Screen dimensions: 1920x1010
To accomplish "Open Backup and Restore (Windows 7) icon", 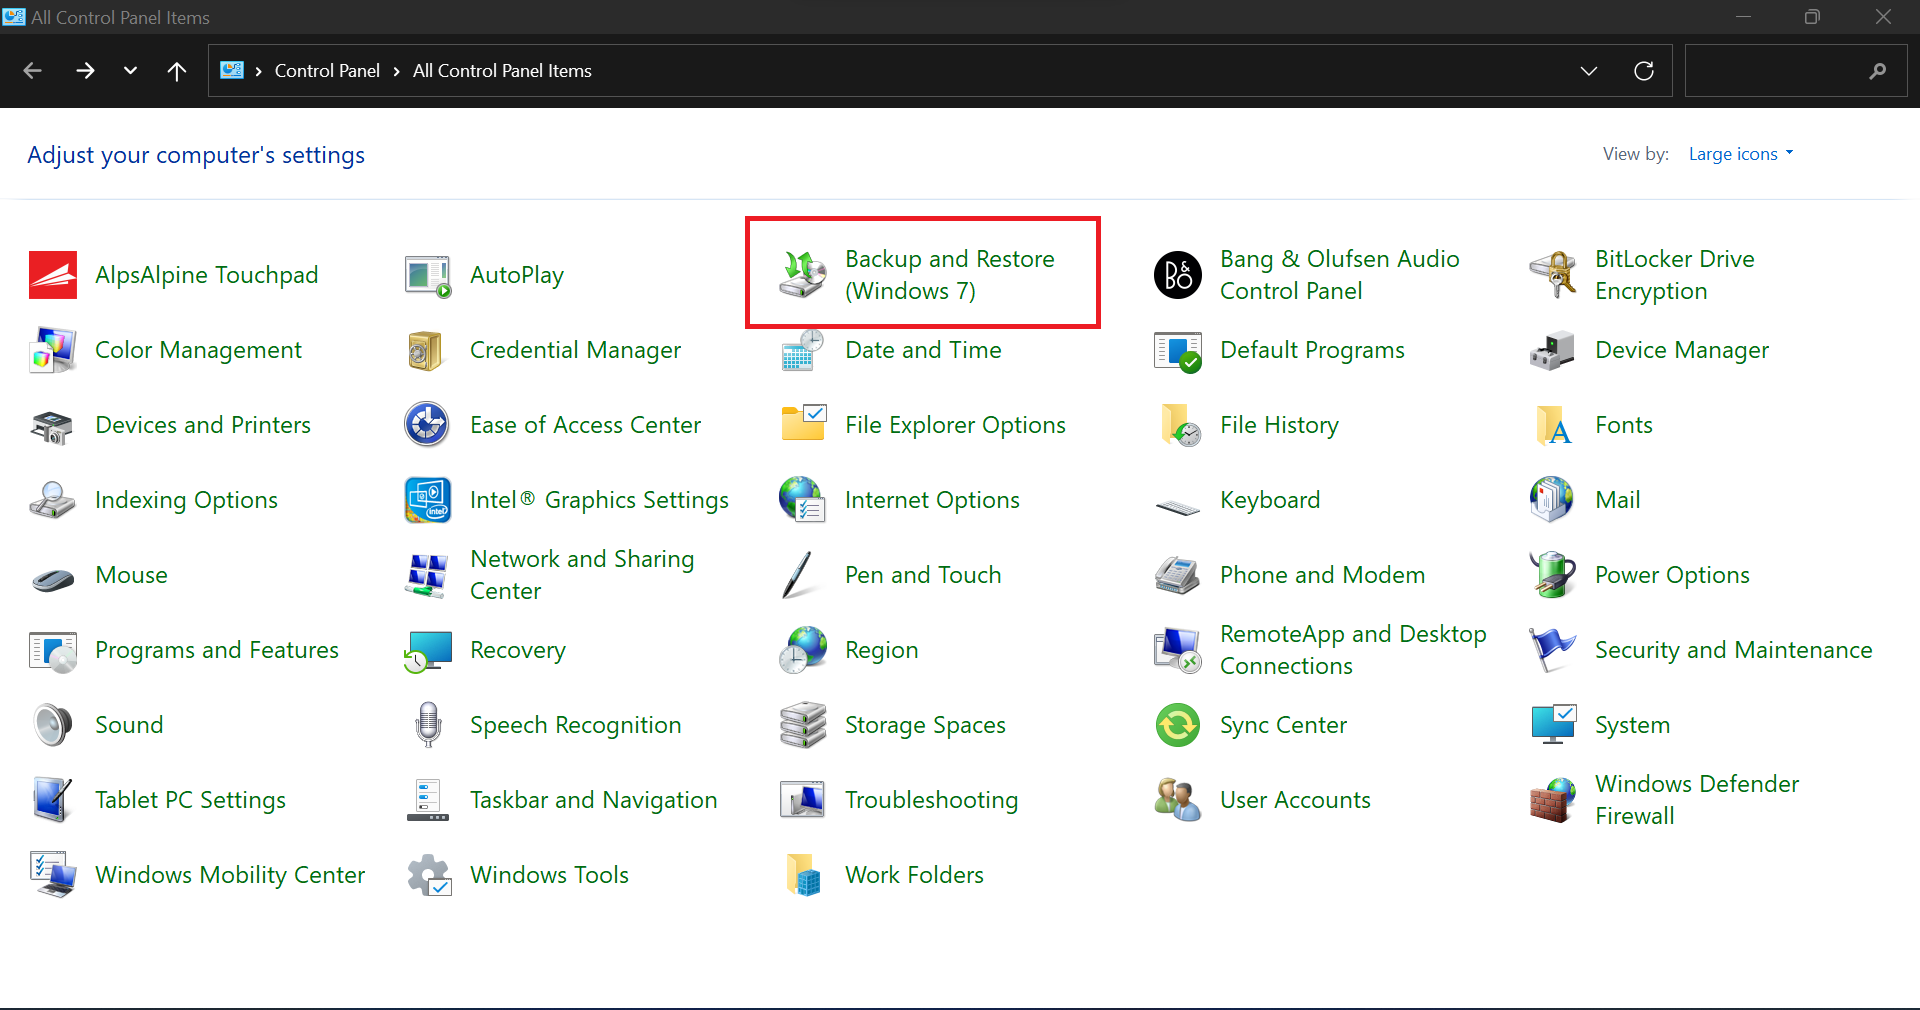I will tap(803, 275).
